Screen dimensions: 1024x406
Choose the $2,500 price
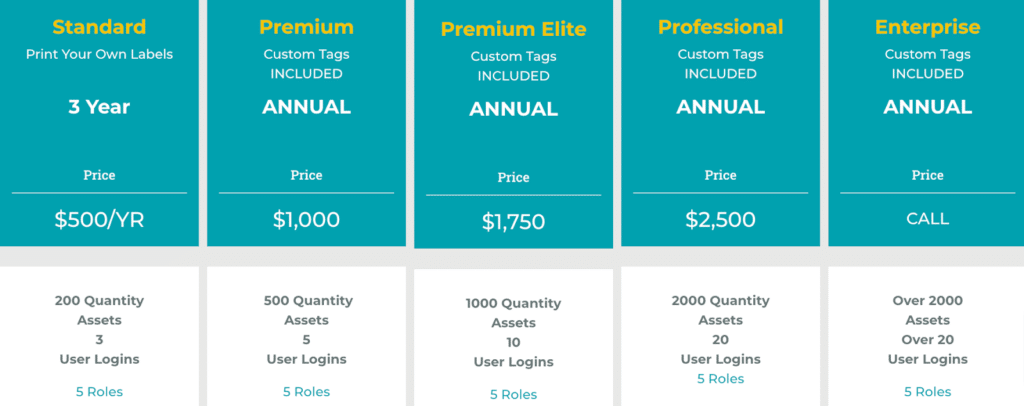(x=720, y=220)
